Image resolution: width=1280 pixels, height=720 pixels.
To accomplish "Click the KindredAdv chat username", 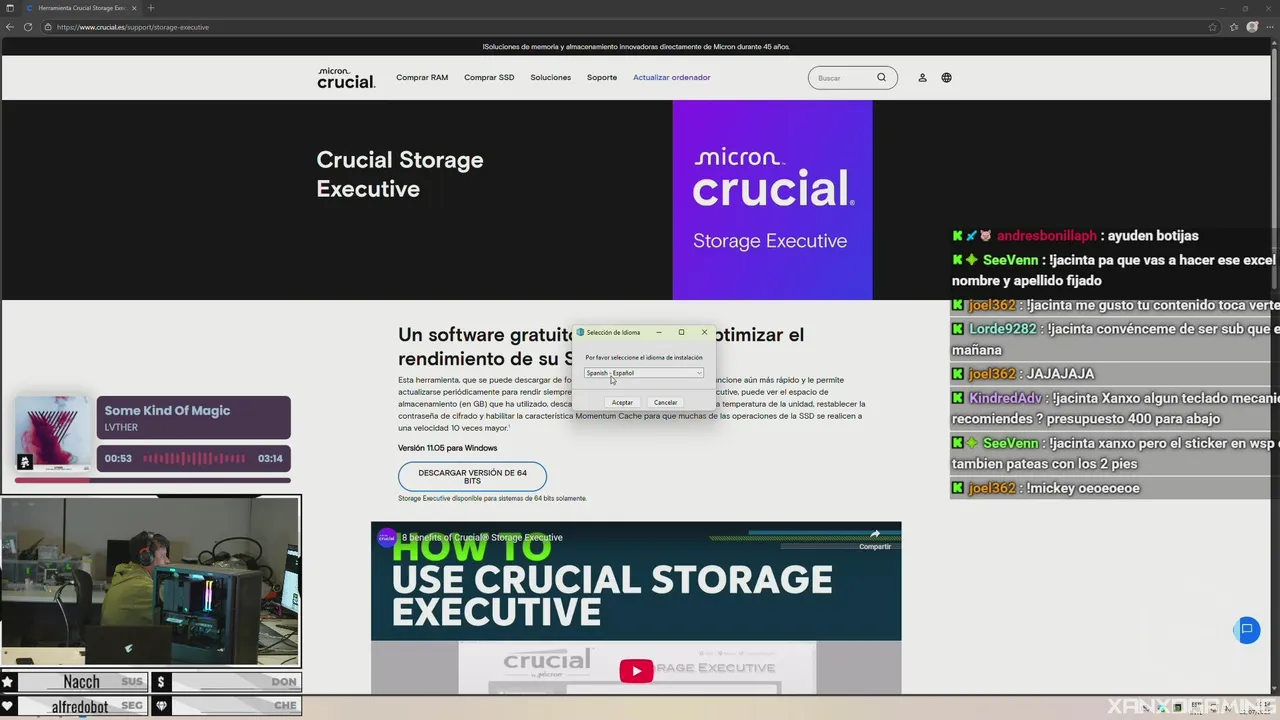I will (x=1005, y=398).
